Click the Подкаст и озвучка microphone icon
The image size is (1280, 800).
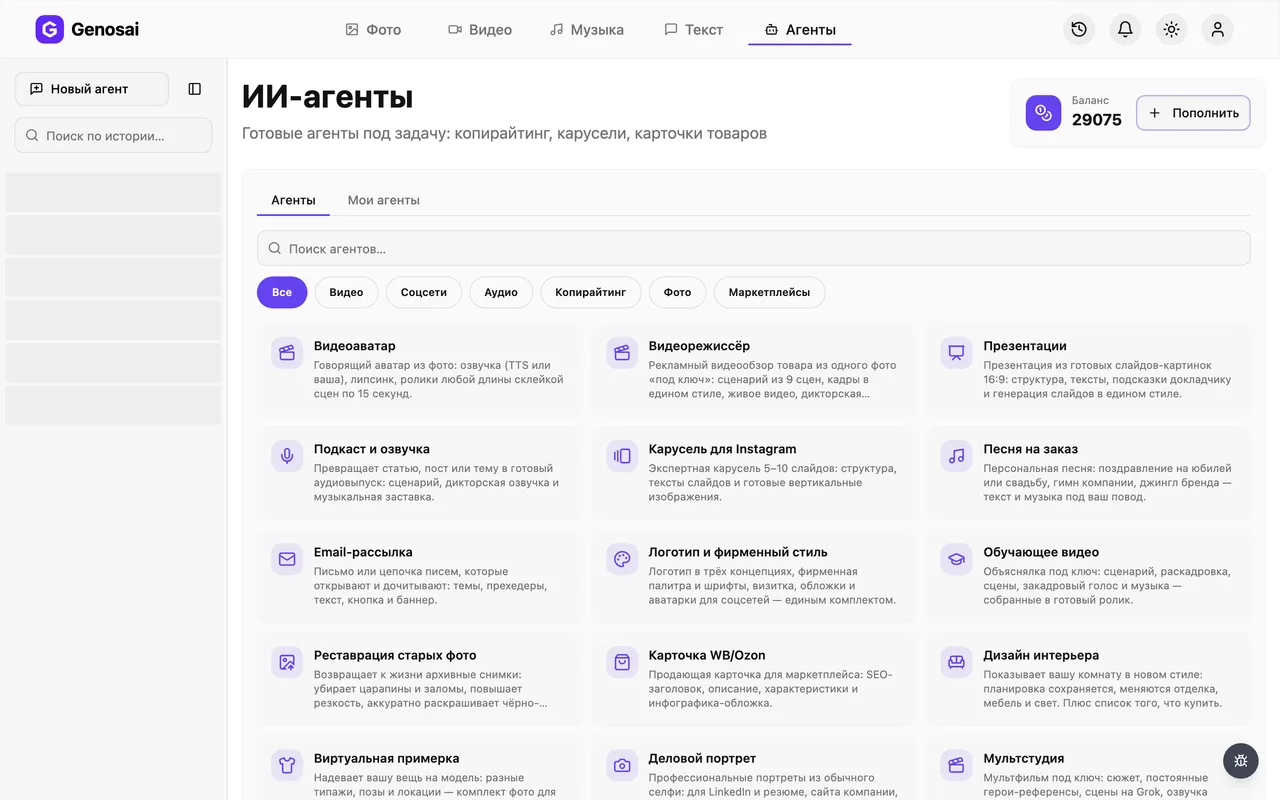click(x=287, y=455)
